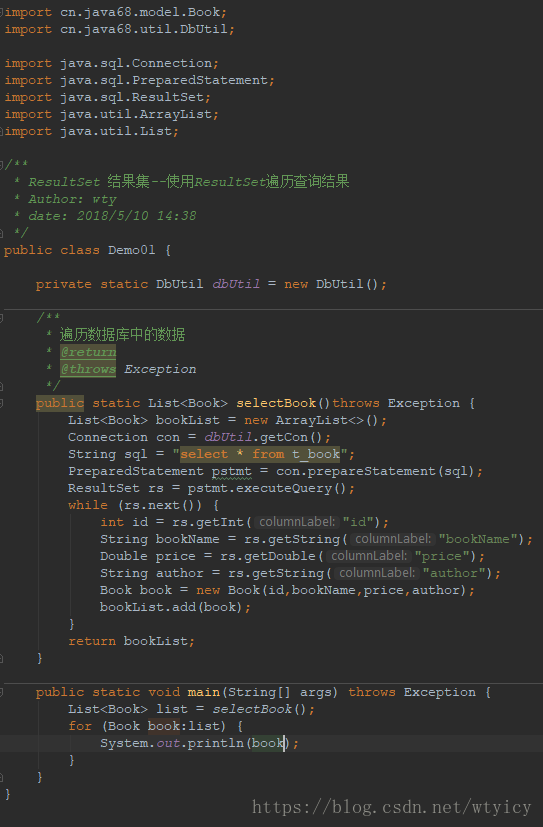Click the 'return bookList;' statement

pyautogui.click(x=131, y=641)
